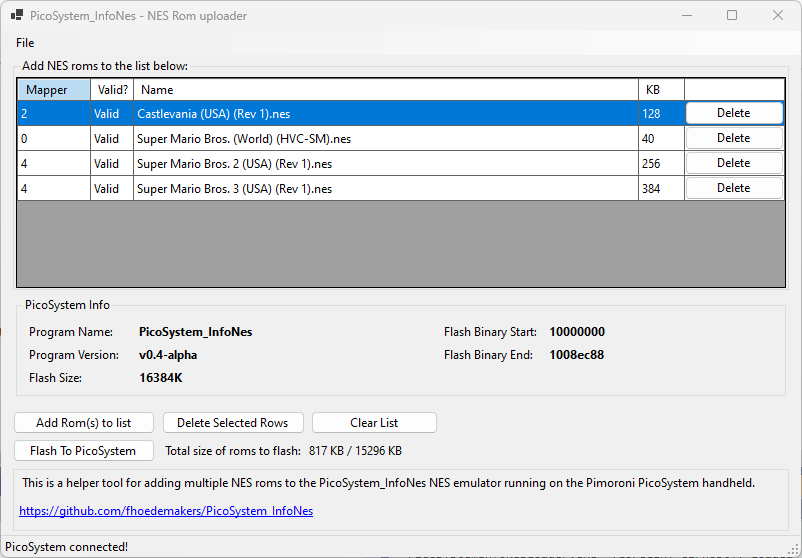
Task: Select Super Mario Bros. (World) (HVC-SM).nes cell
Action: pos(386,139)
